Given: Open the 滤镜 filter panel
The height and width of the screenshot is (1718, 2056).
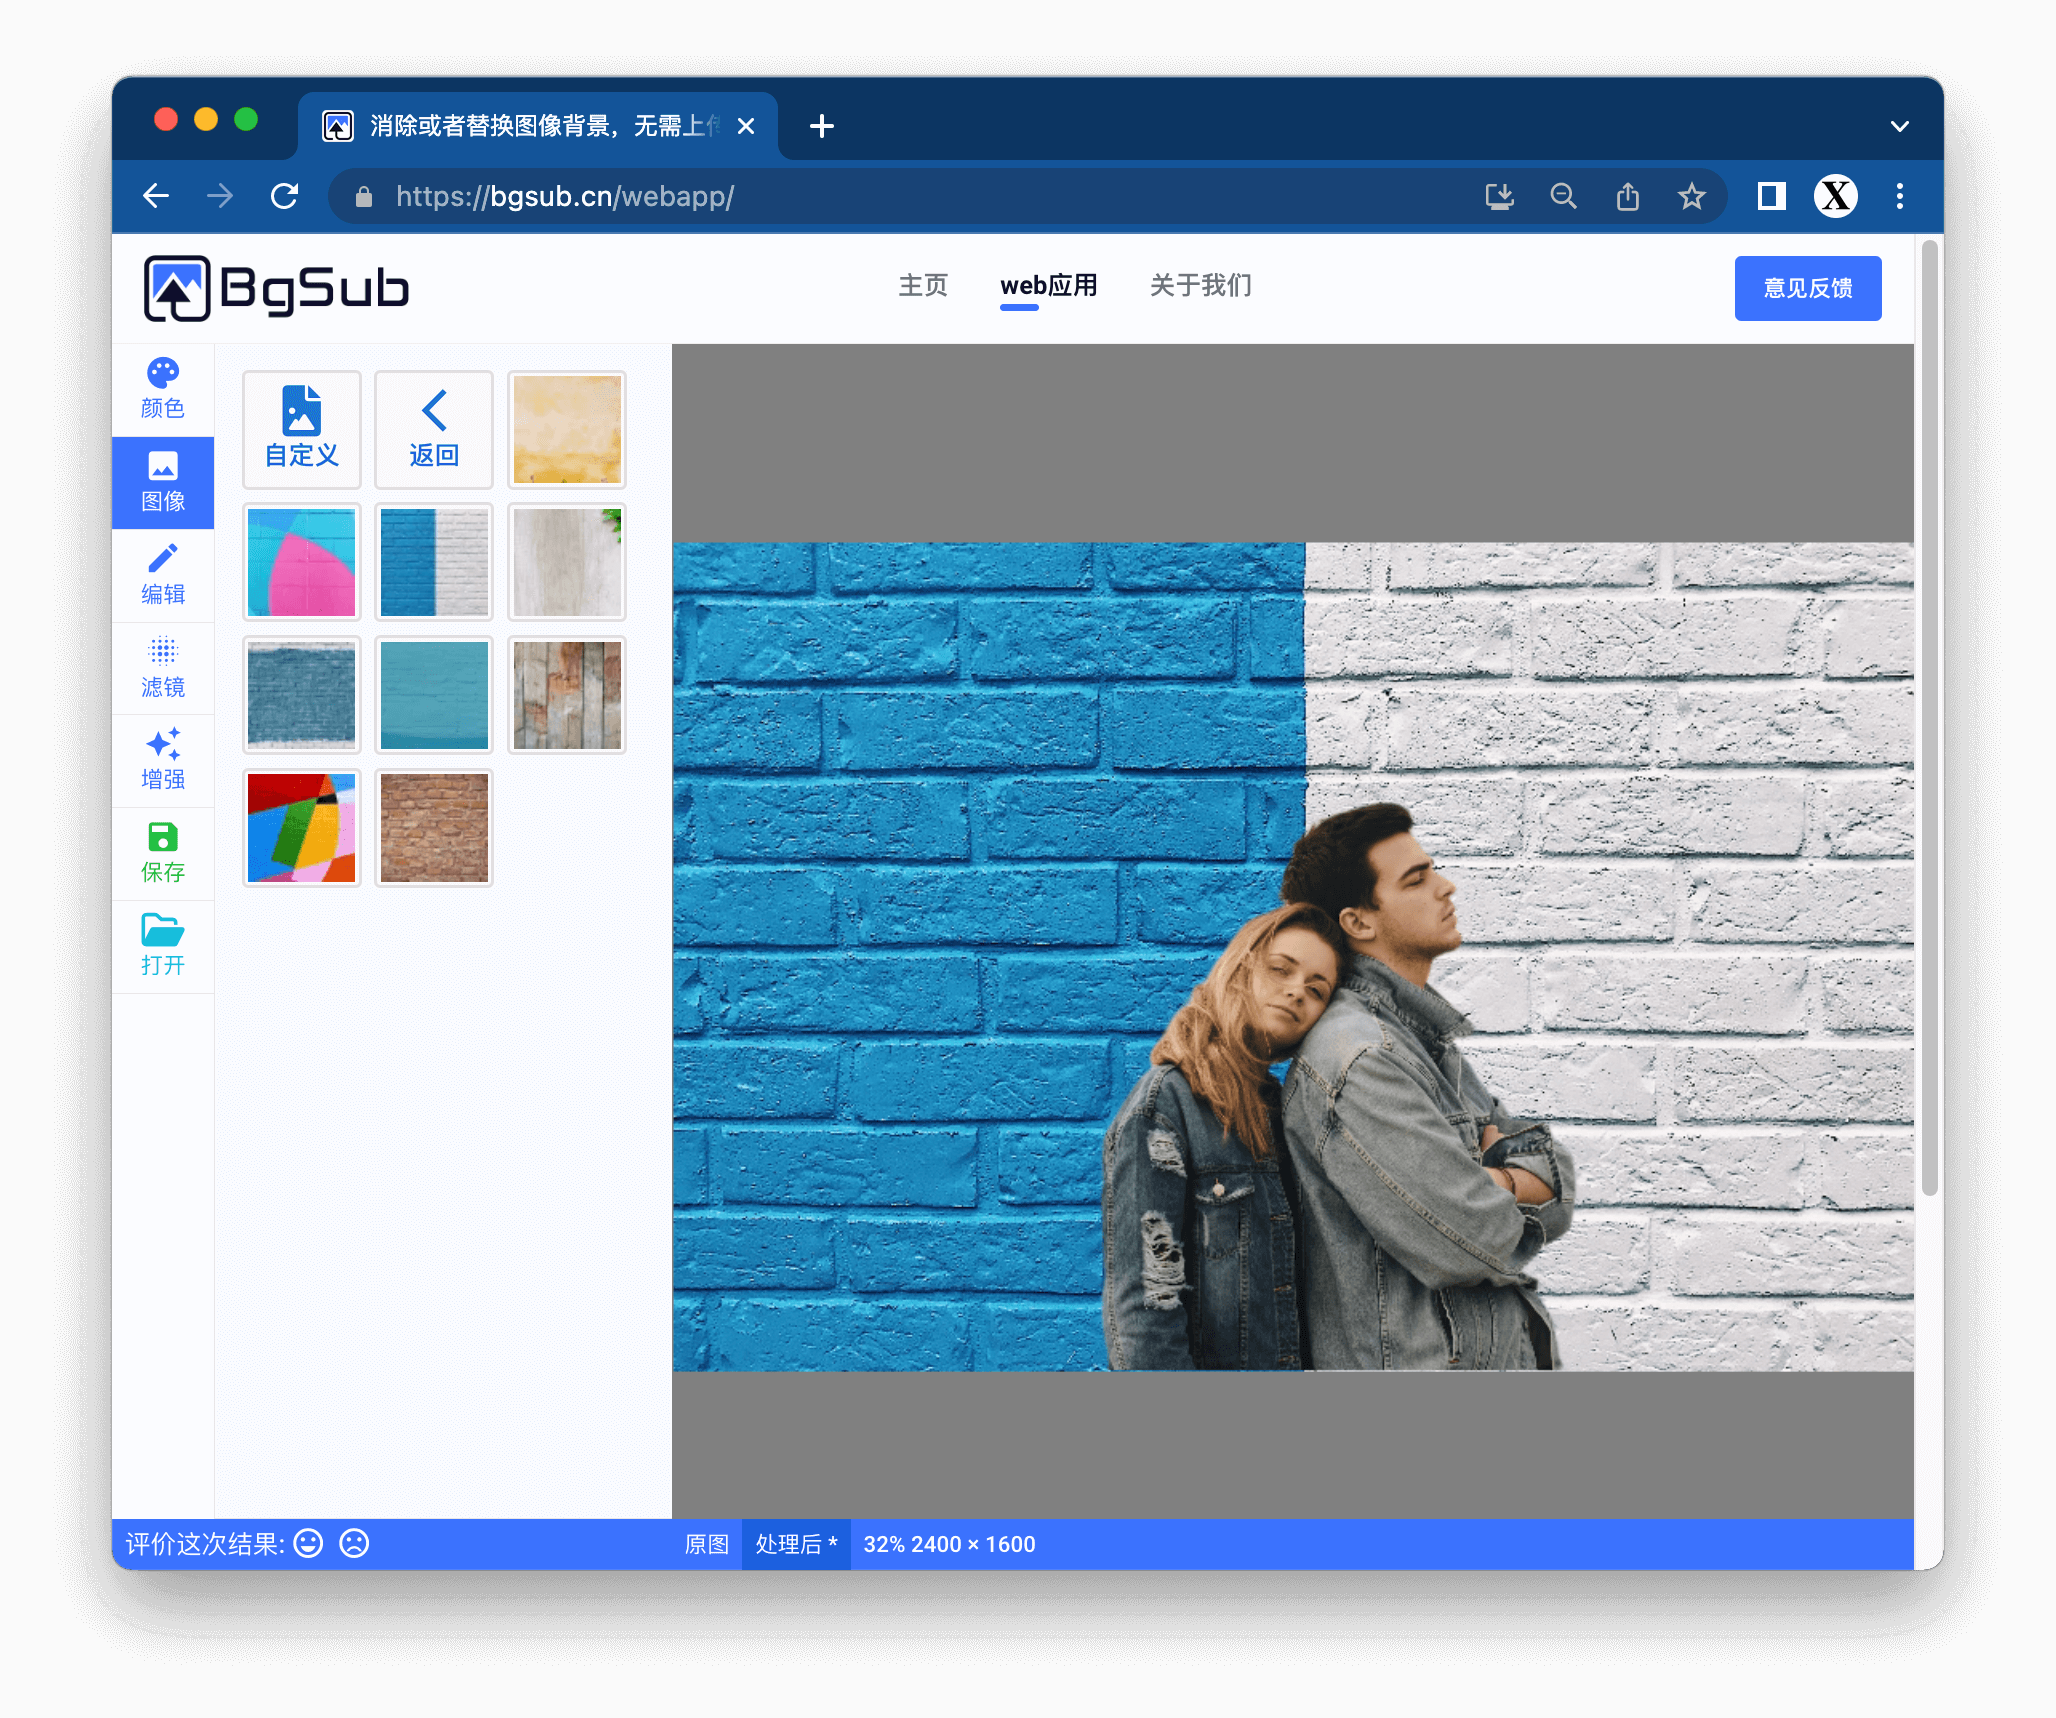Looking at the screenshot, I should [162, 667].
